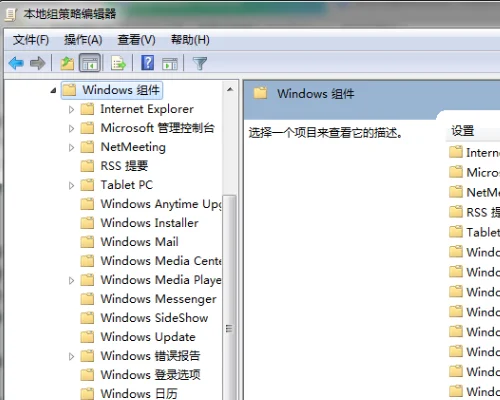Go up one level with folder-arrow icon
Viewport: 500px width, 400px height.
click(67, 63)
